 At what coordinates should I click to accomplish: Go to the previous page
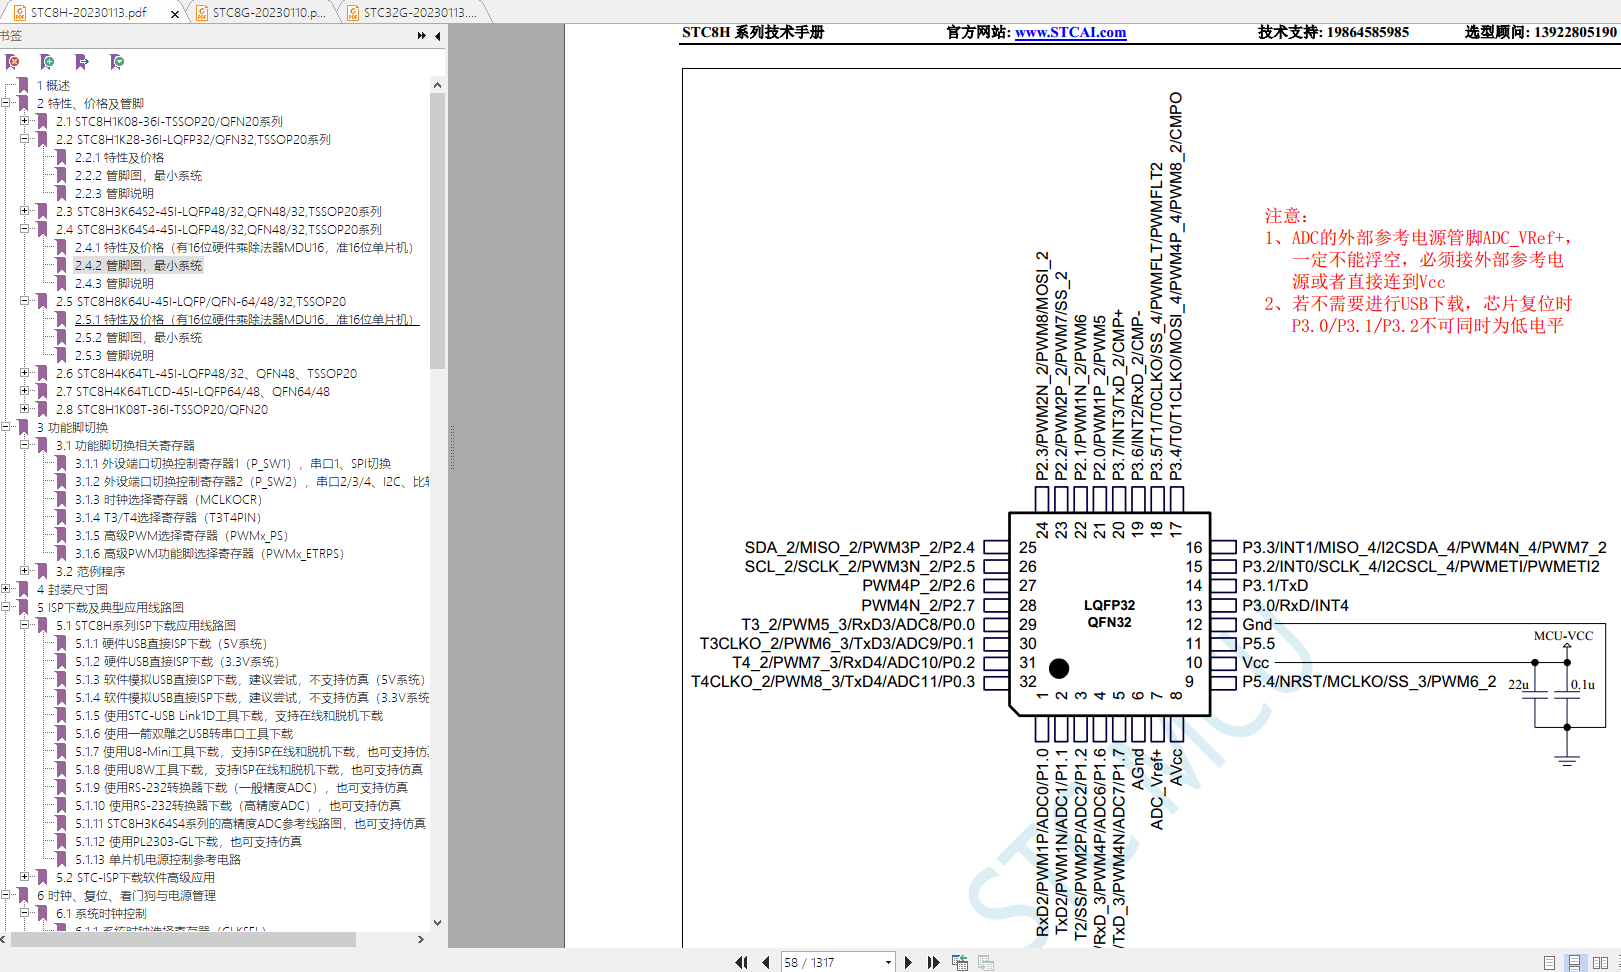click(765, 962)
